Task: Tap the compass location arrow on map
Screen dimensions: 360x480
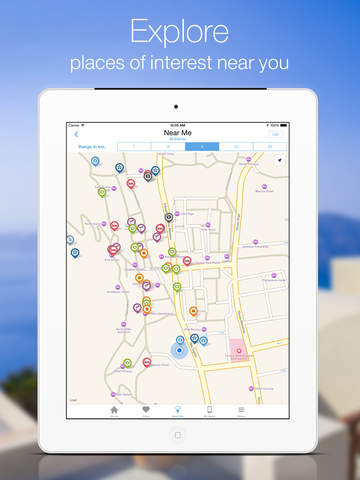Action: [x=280, y=160]
